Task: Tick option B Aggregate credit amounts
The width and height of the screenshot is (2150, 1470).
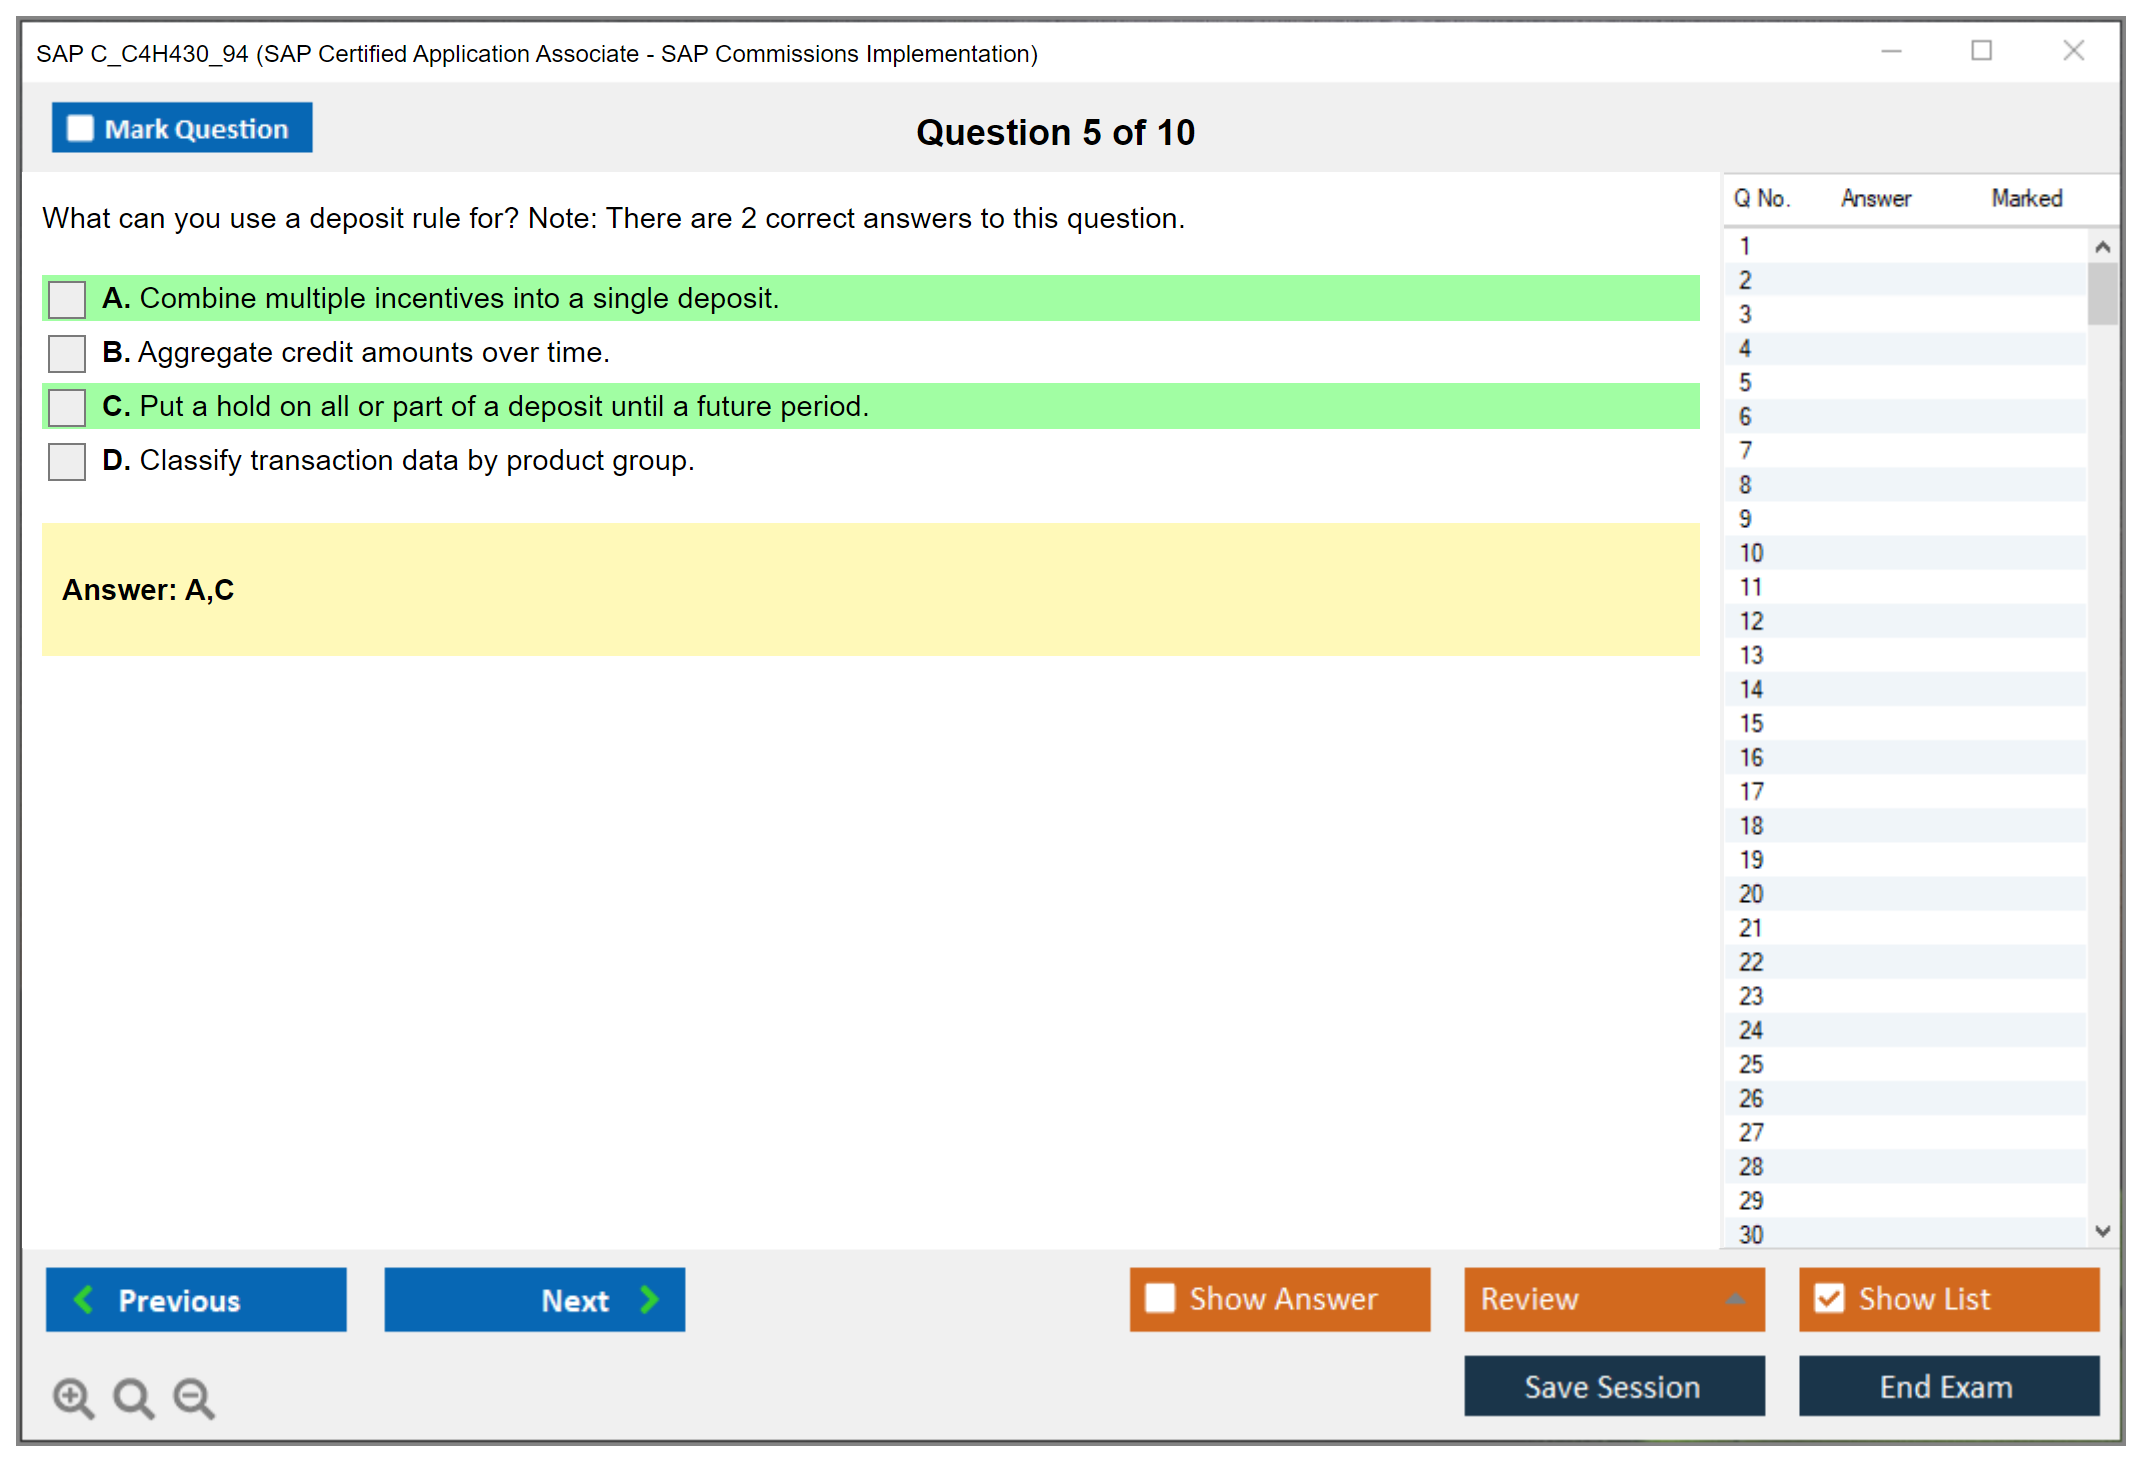Action: [67, 353]
